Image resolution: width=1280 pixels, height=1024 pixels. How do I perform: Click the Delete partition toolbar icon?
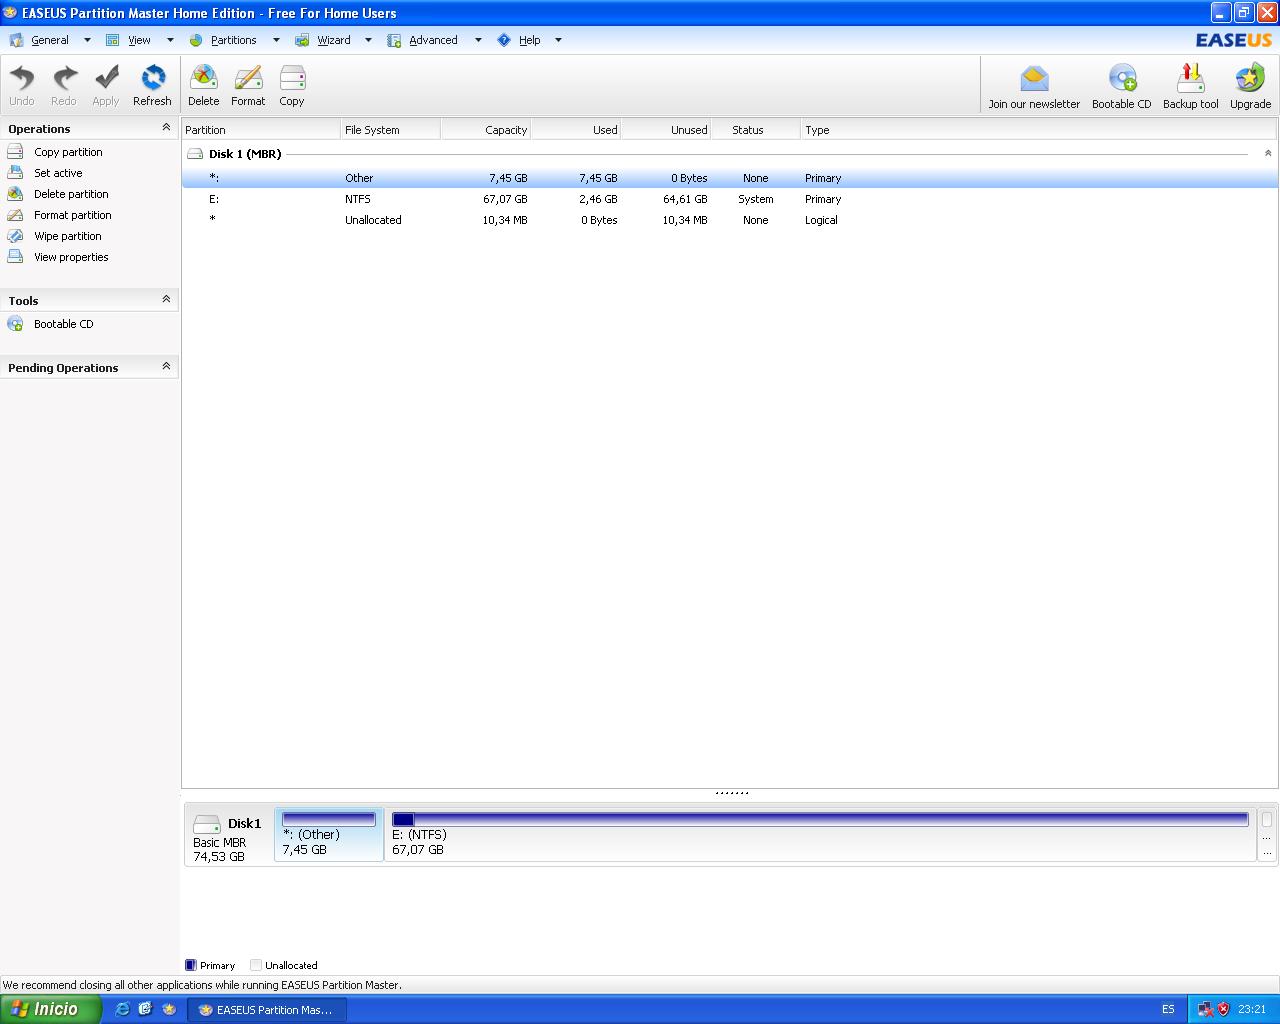[203, 78]
